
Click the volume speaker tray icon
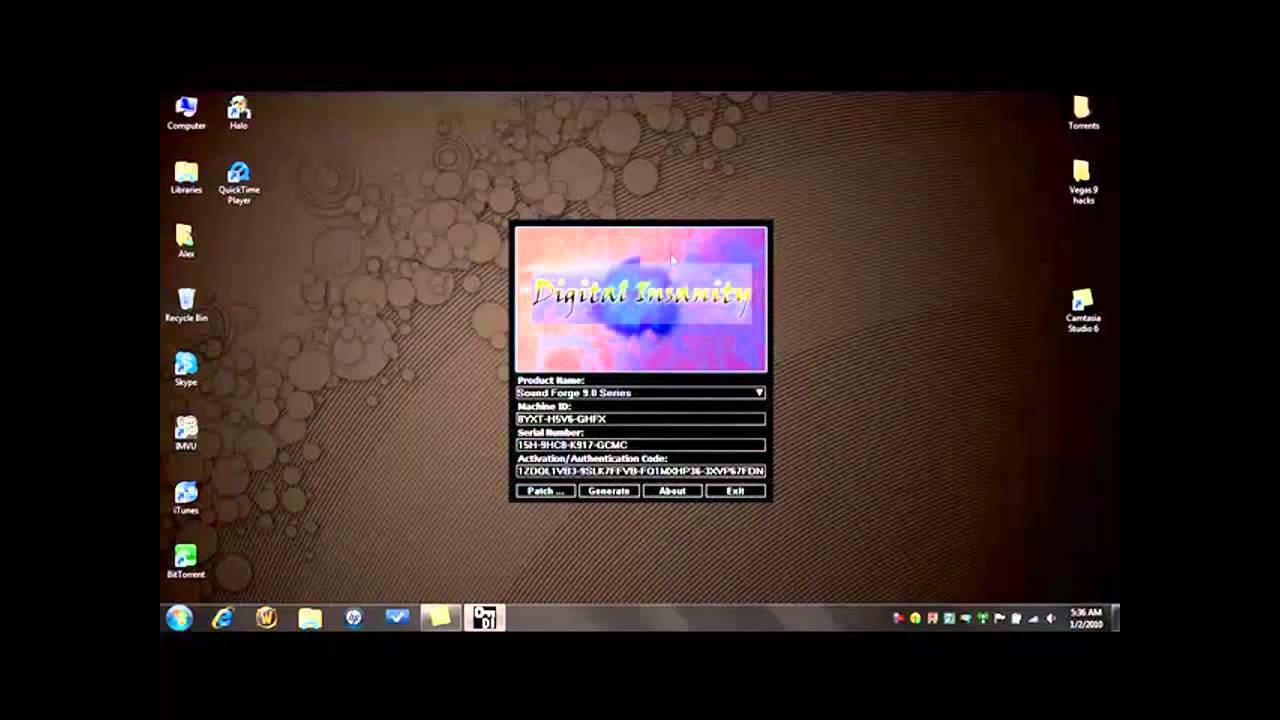click(x=1051, y=619)
